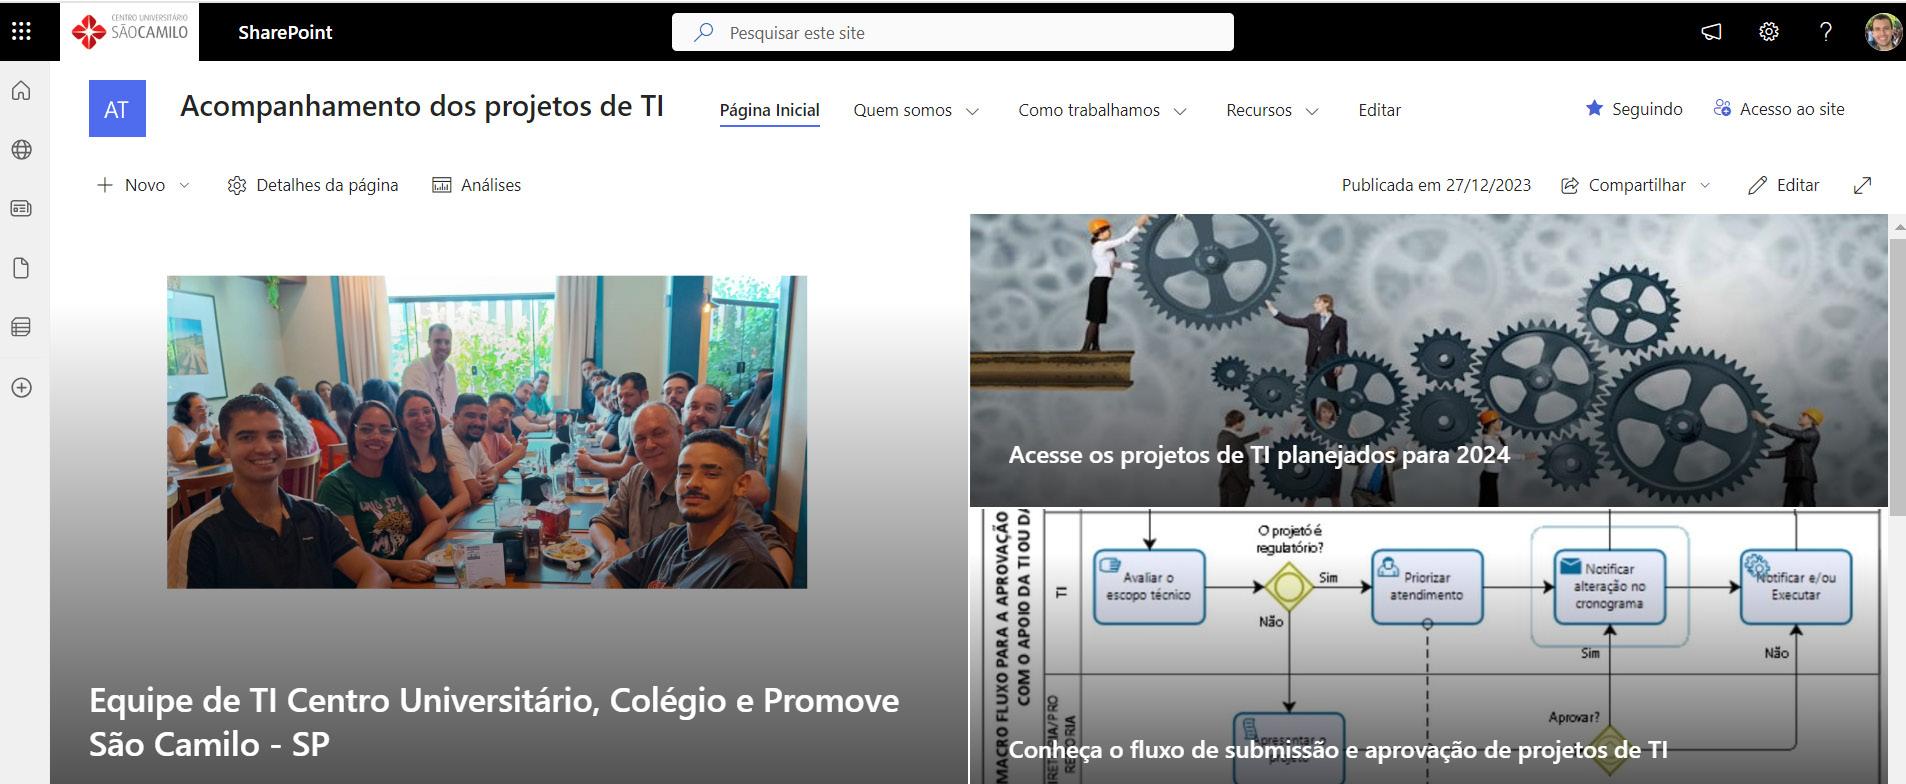Viewport: 1906px width, 784px height.
Task: Click the Editar page button with pencil
Action: [x=1783, y=185]
